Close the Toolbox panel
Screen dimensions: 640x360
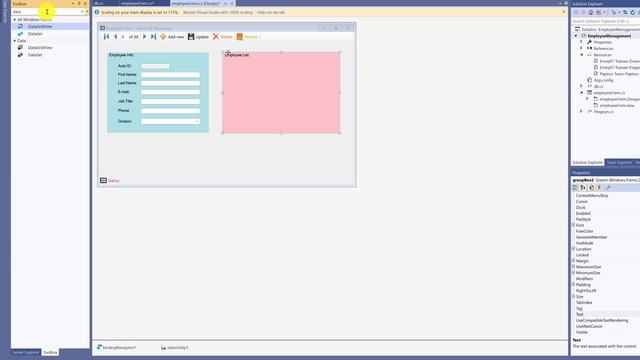(x=85, y=4)
